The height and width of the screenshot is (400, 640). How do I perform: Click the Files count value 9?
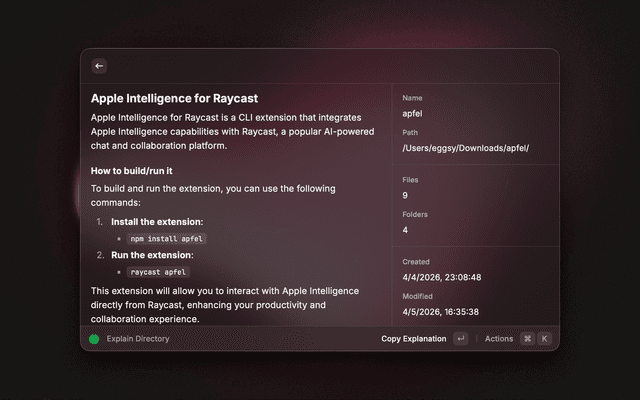coord(405,196)
